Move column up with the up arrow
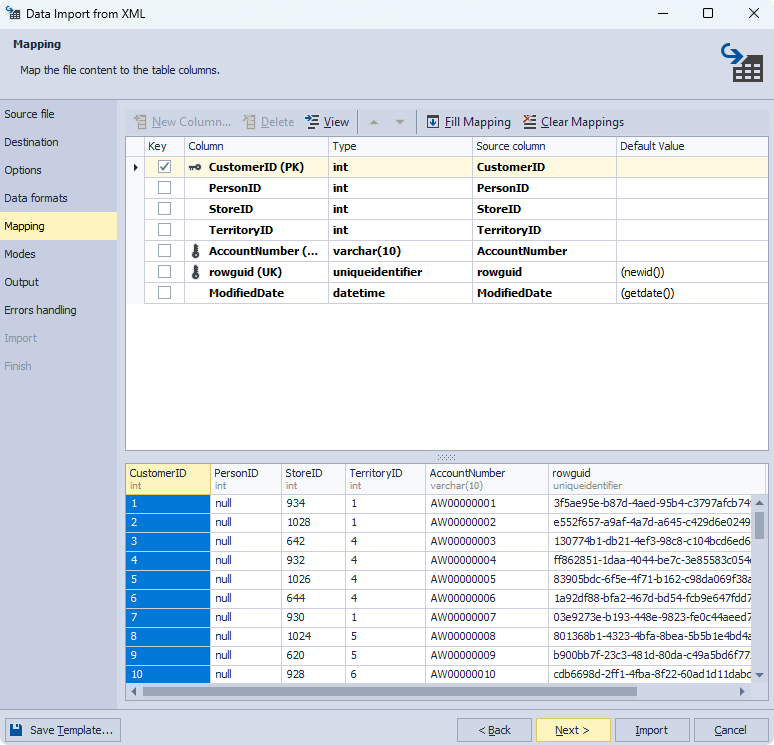This screenshot has width=774, height=745. coord(374,122)
